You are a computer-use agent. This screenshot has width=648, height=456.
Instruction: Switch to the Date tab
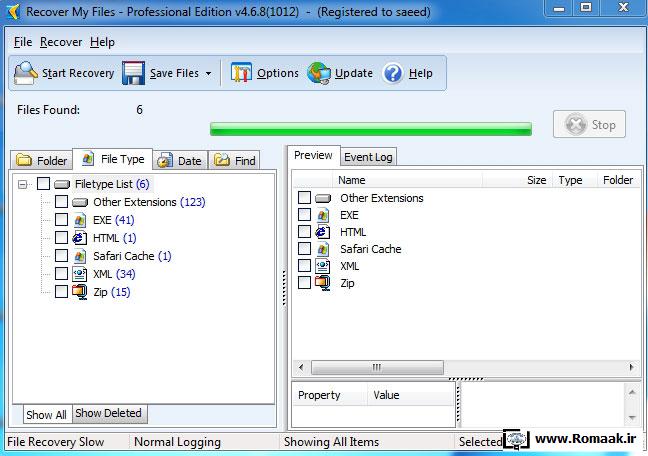tap(181, 160)
